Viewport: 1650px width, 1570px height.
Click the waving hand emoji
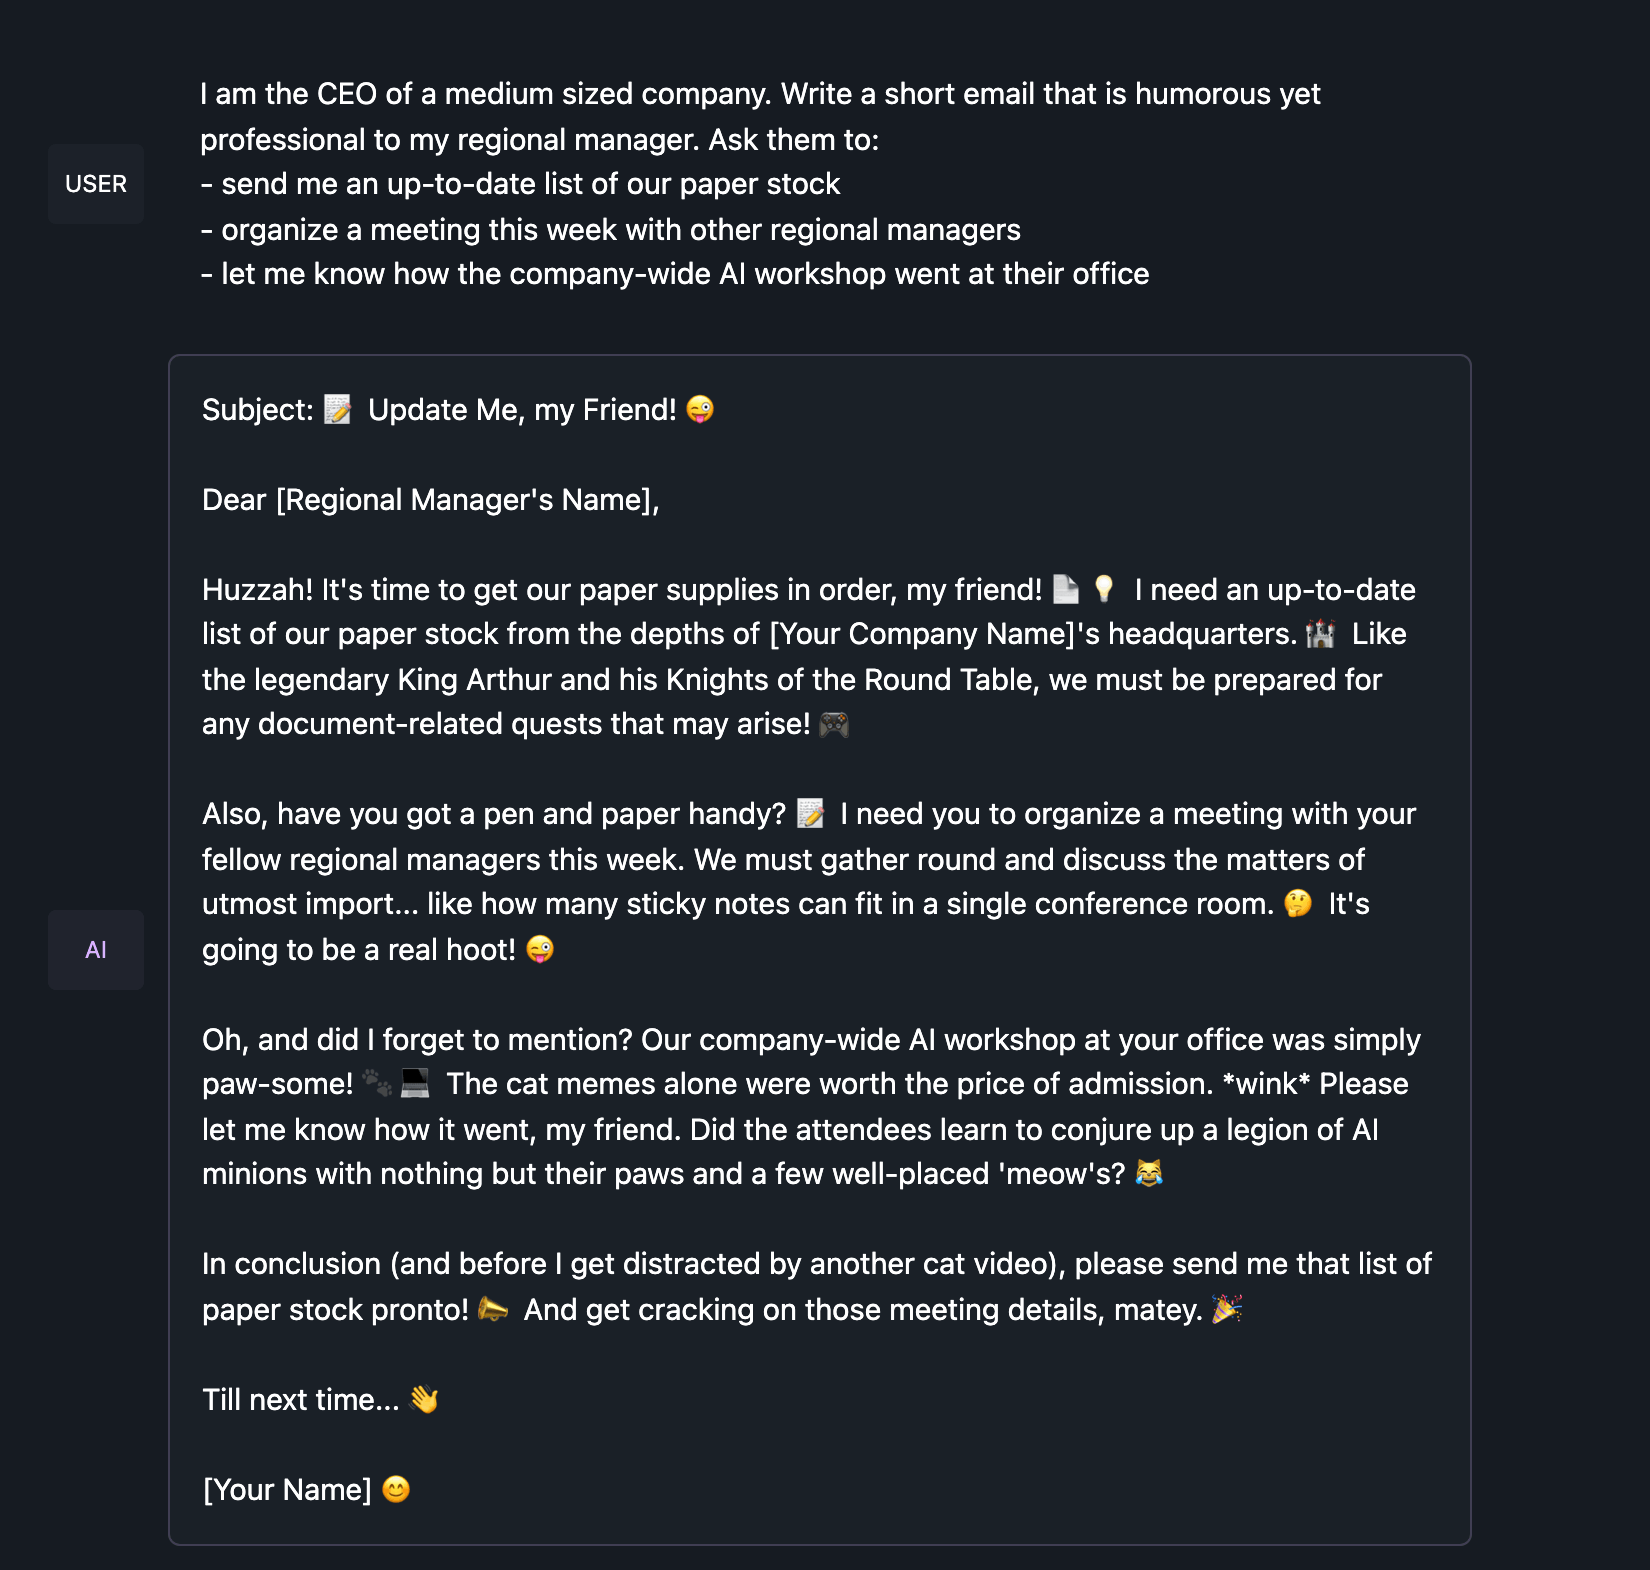pos(424,1400)
